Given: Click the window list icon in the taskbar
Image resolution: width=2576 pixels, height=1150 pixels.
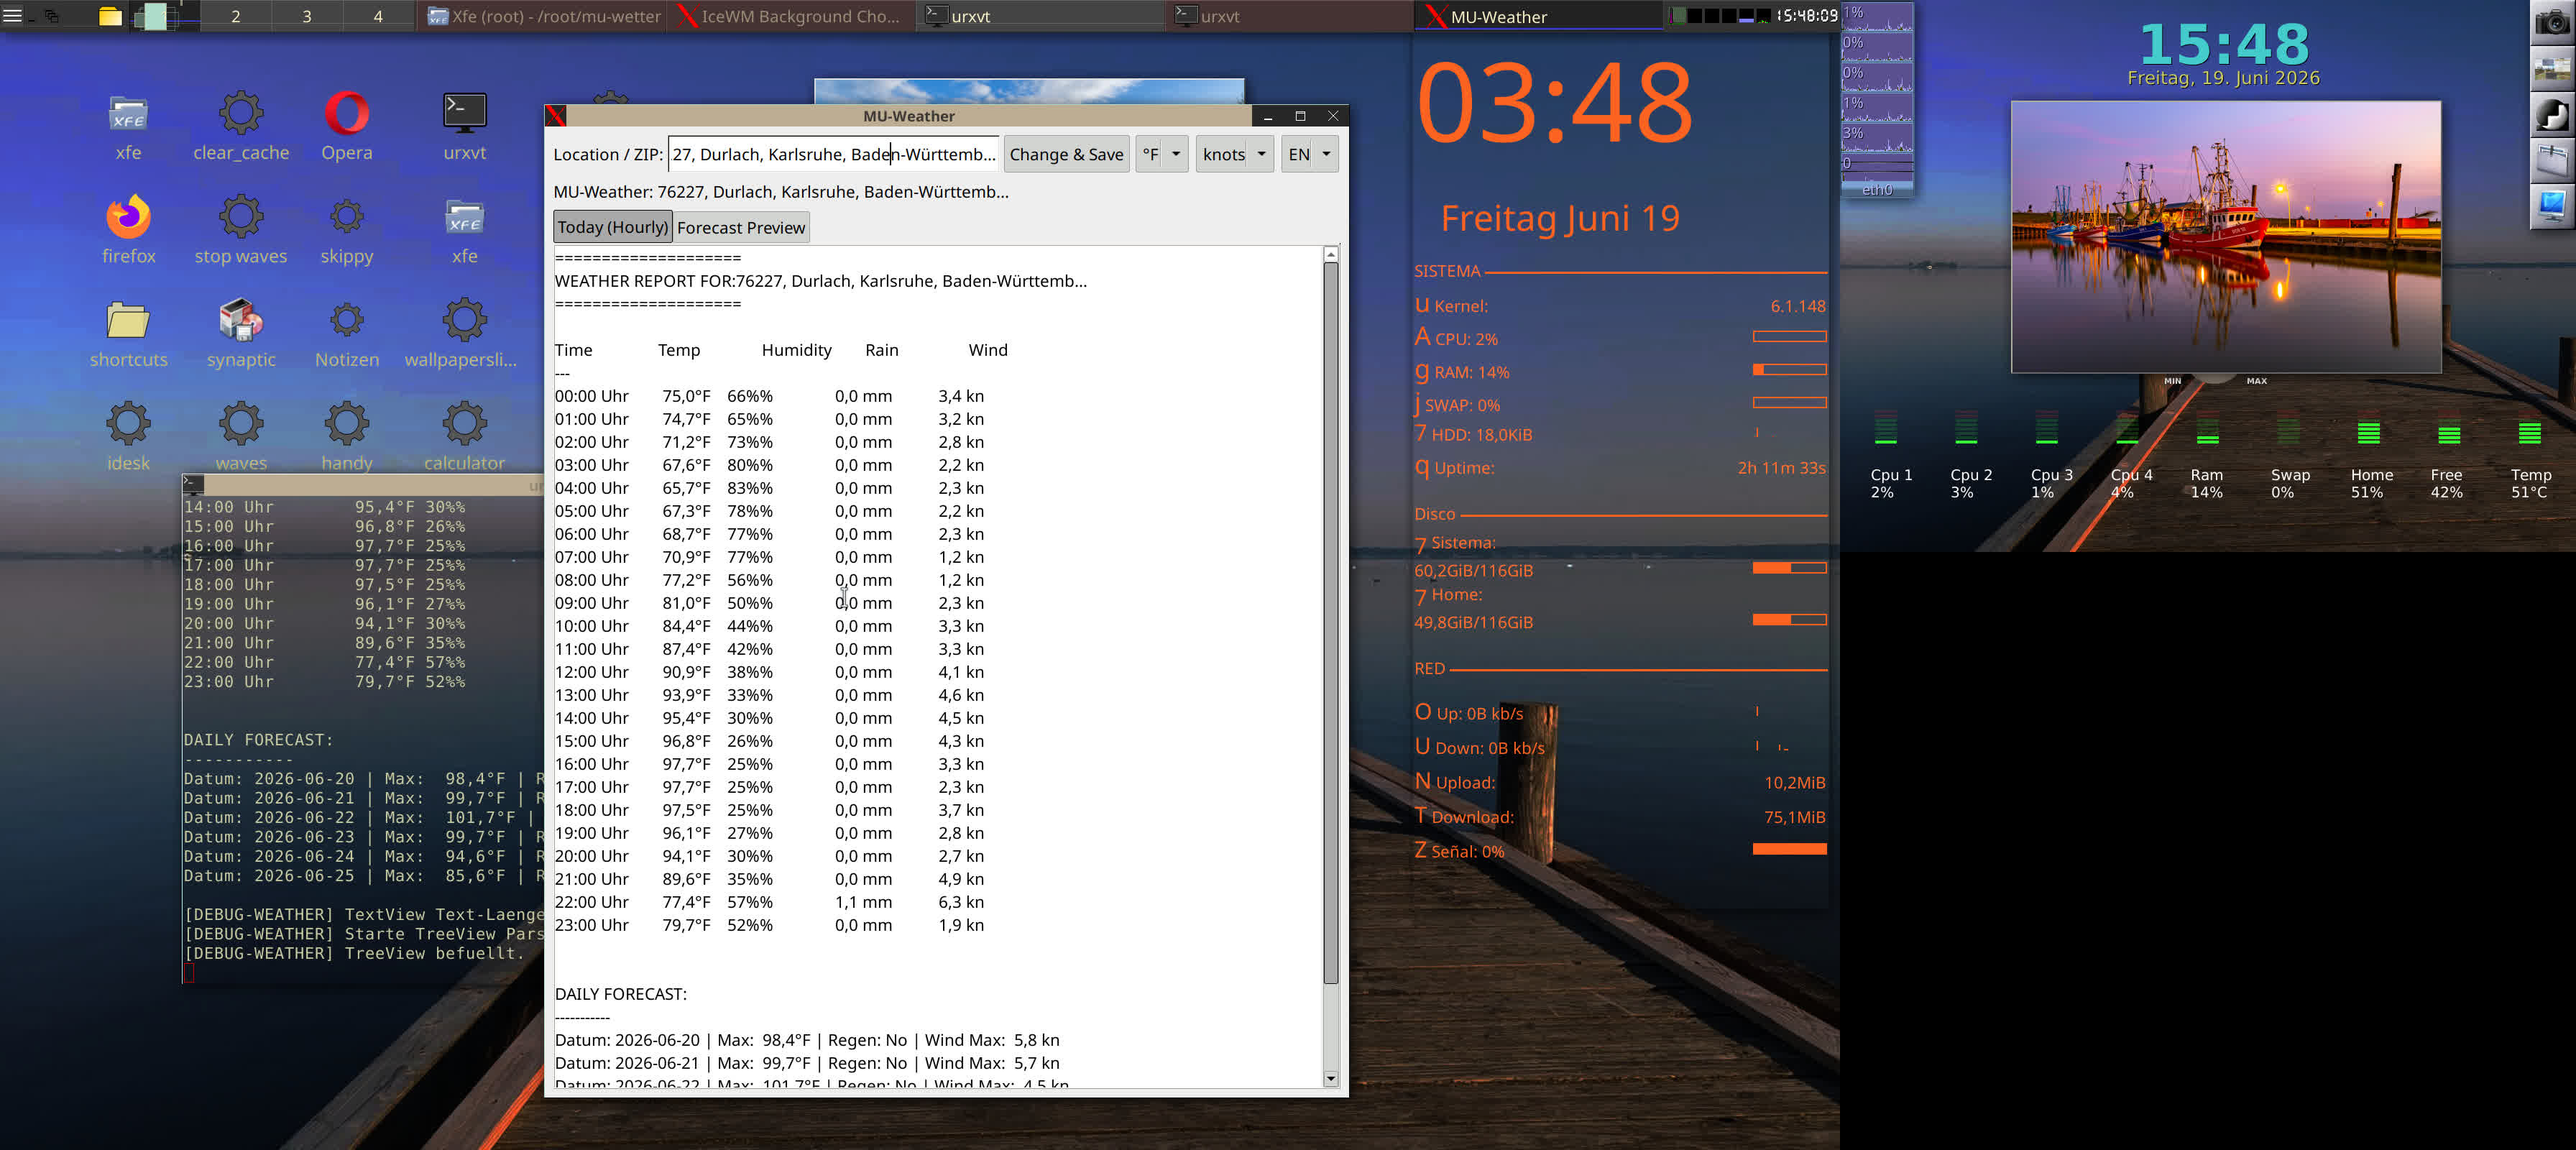Looking at the screenshot, I should tap(51, 16).
